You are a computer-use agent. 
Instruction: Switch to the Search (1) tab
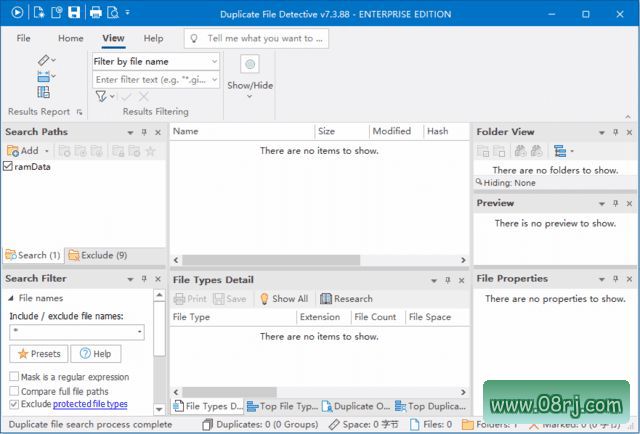pos(33,256)
